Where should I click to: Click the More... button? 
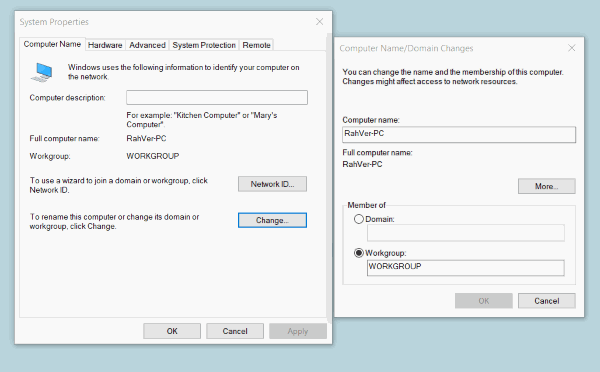547,186
